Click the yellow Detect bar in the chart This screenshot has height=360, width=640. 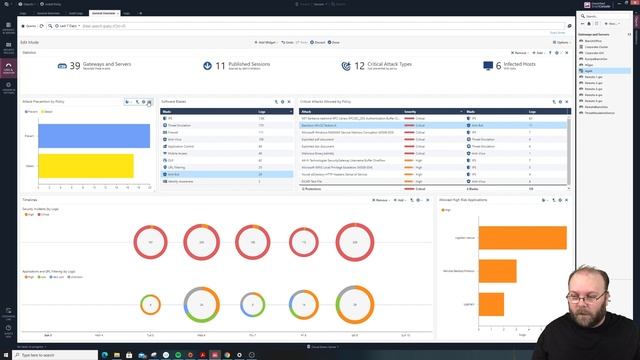86,166
